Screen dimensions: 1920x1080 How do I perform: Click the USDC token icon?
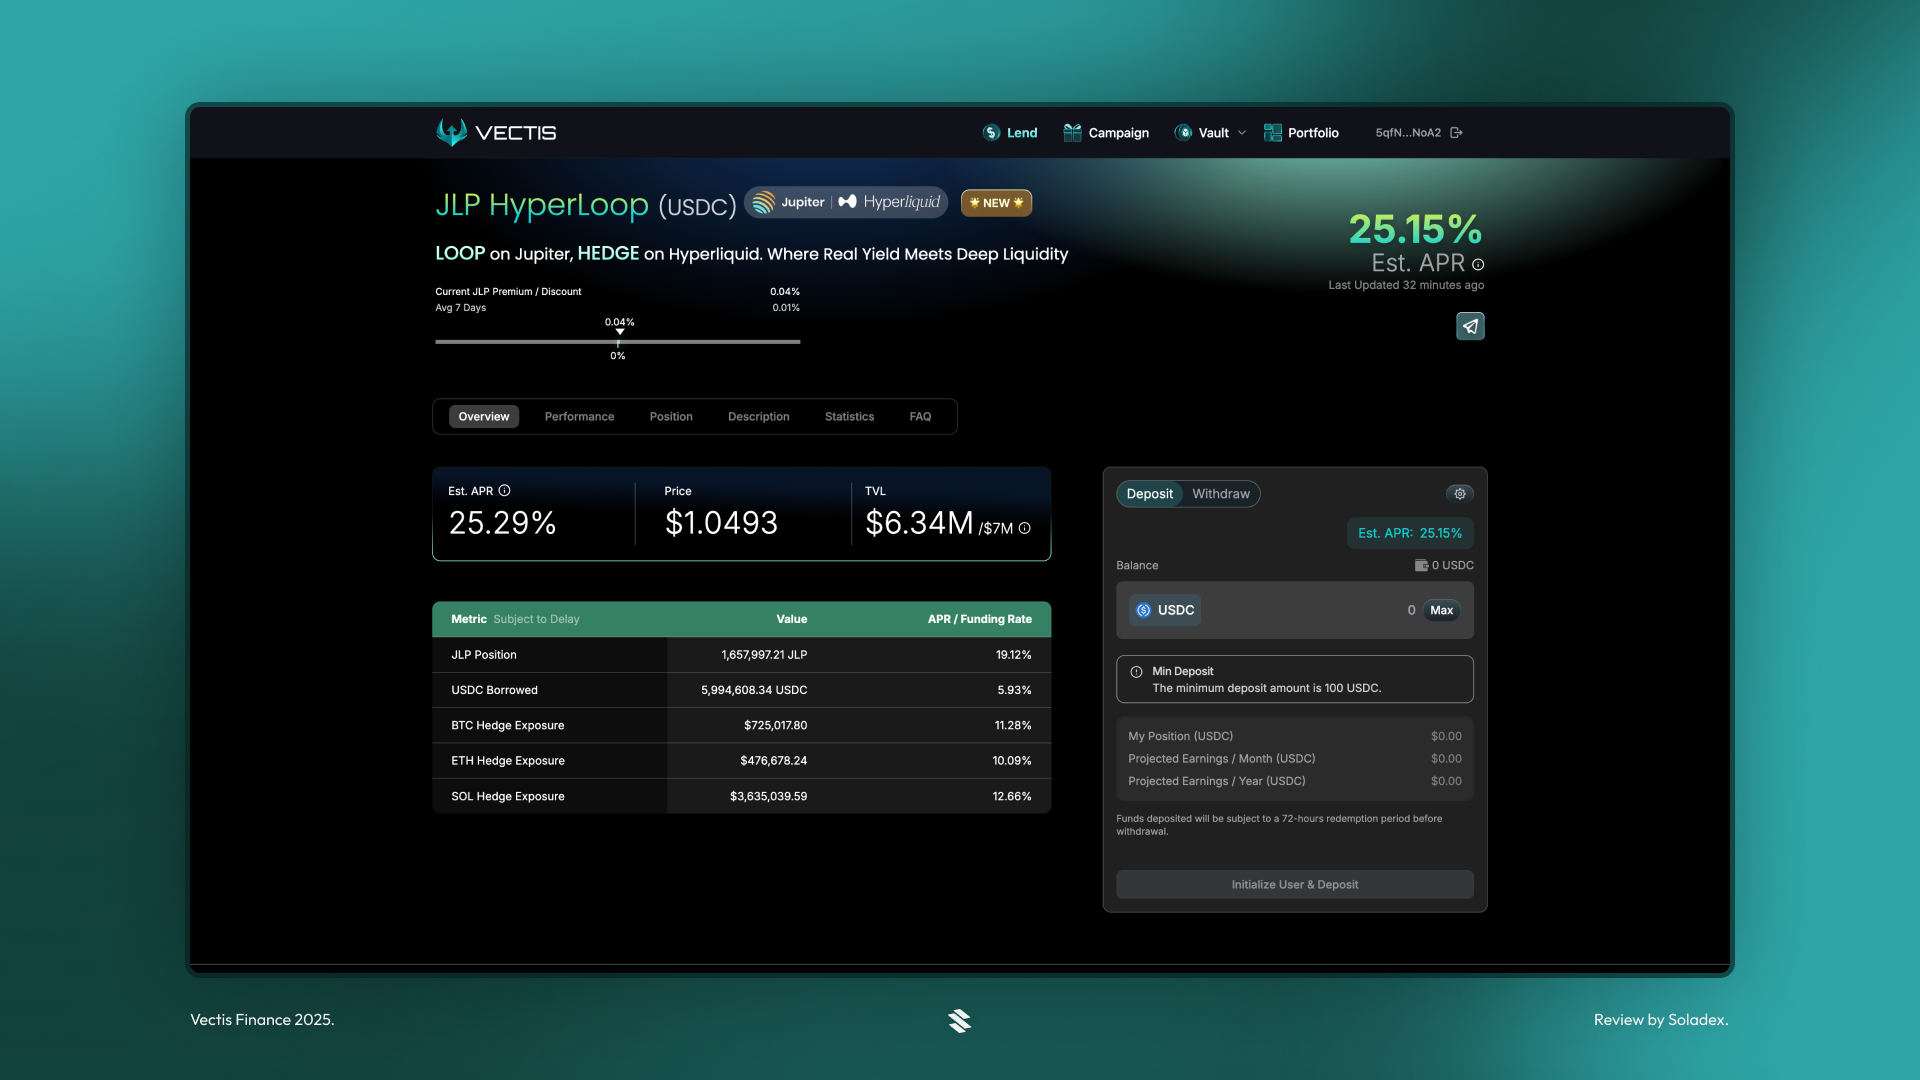point(1144,610)
